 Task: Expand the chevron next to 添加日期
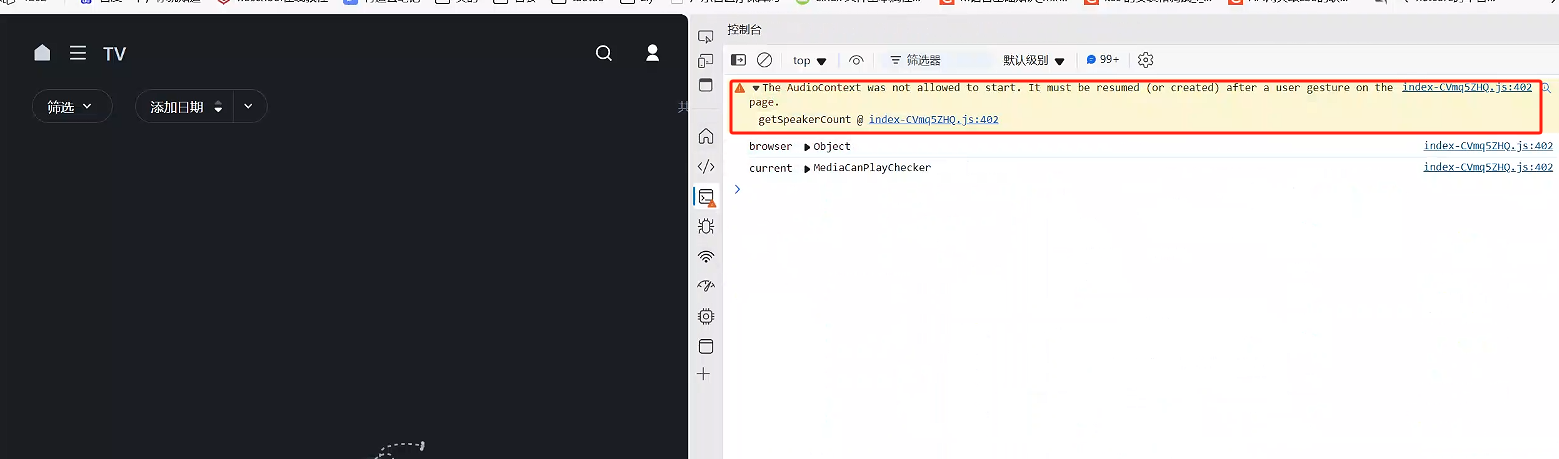249,106
